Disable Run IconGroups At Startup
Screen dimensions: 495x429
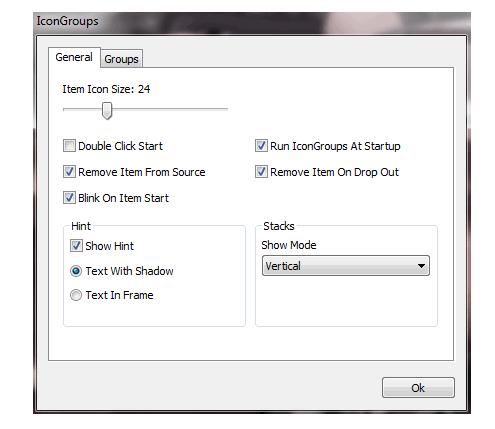[x=261, y=146]
